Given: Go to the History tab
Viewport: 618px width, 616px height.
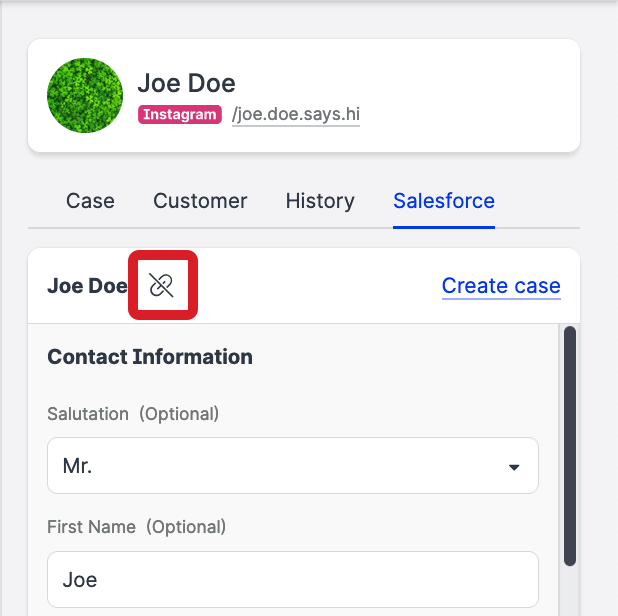Looking at the screenshot, I should (320, 201).
